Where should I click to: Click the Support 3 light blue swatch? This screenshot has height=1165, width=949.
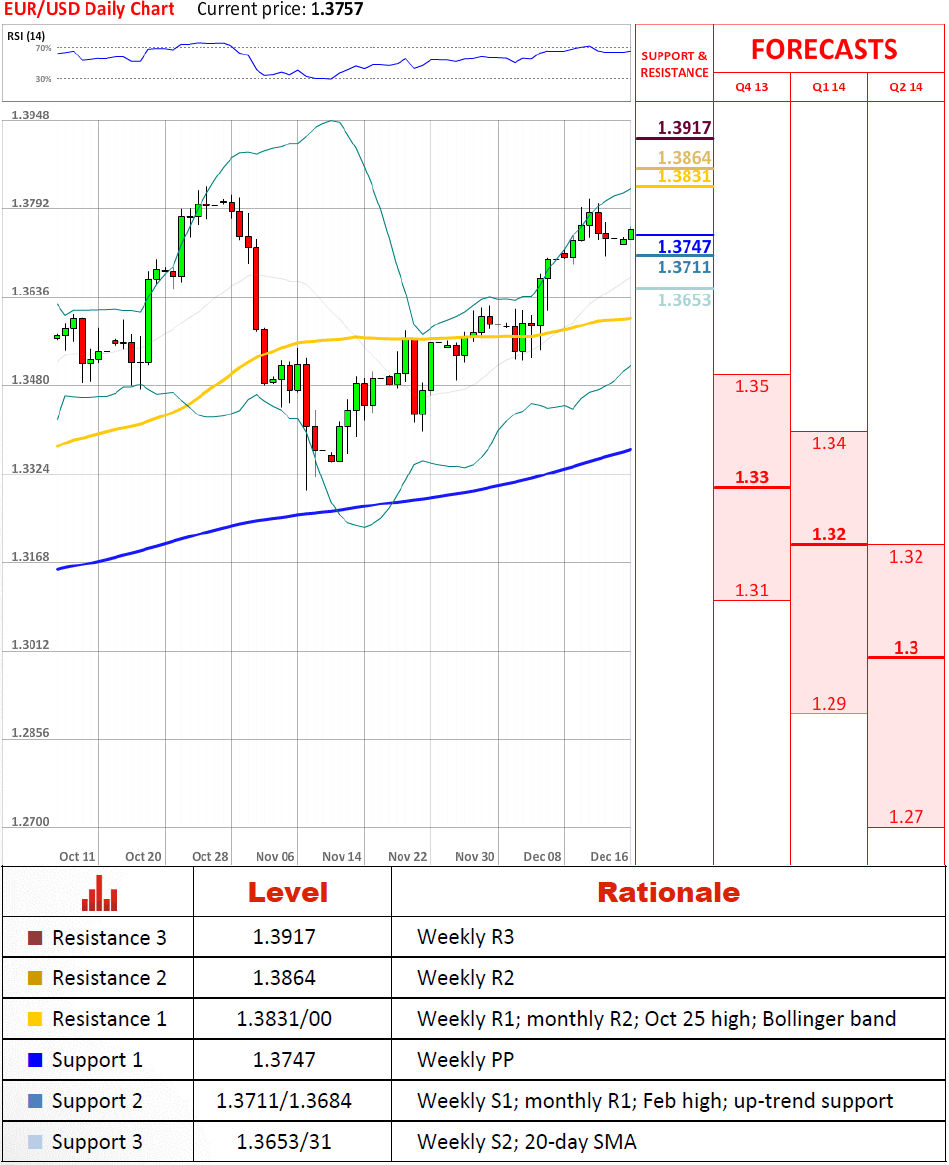pos(36,1143)
